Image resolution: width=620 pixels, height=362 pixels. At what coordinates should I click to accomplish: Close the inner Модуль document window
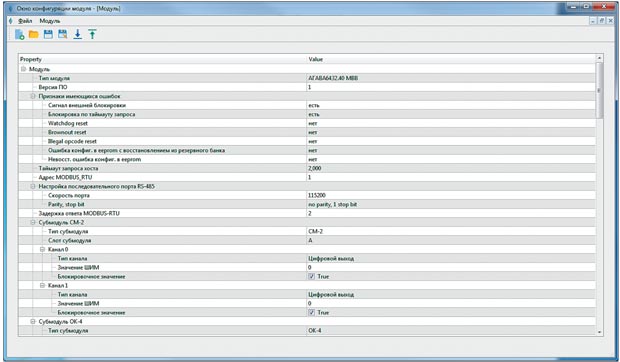[x=611, y=21]
